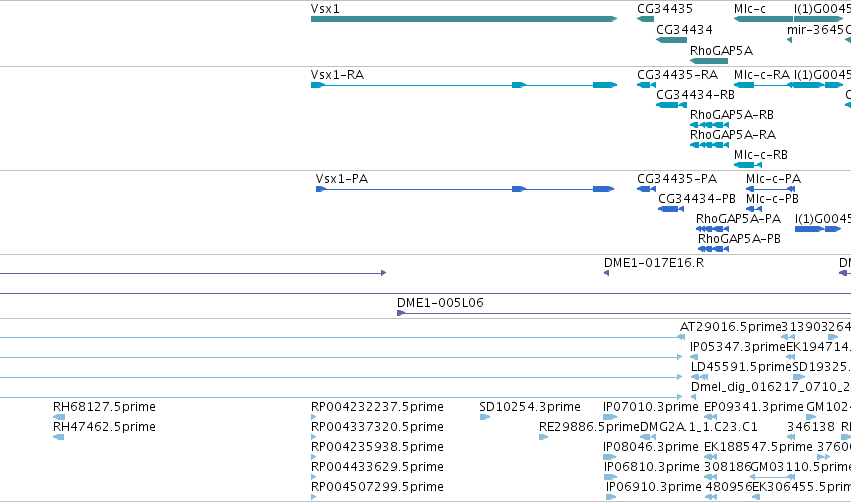851x502 pixels.
Task: Select the RhoGAP5A-RB transcript label
Action: coord(732,115)
